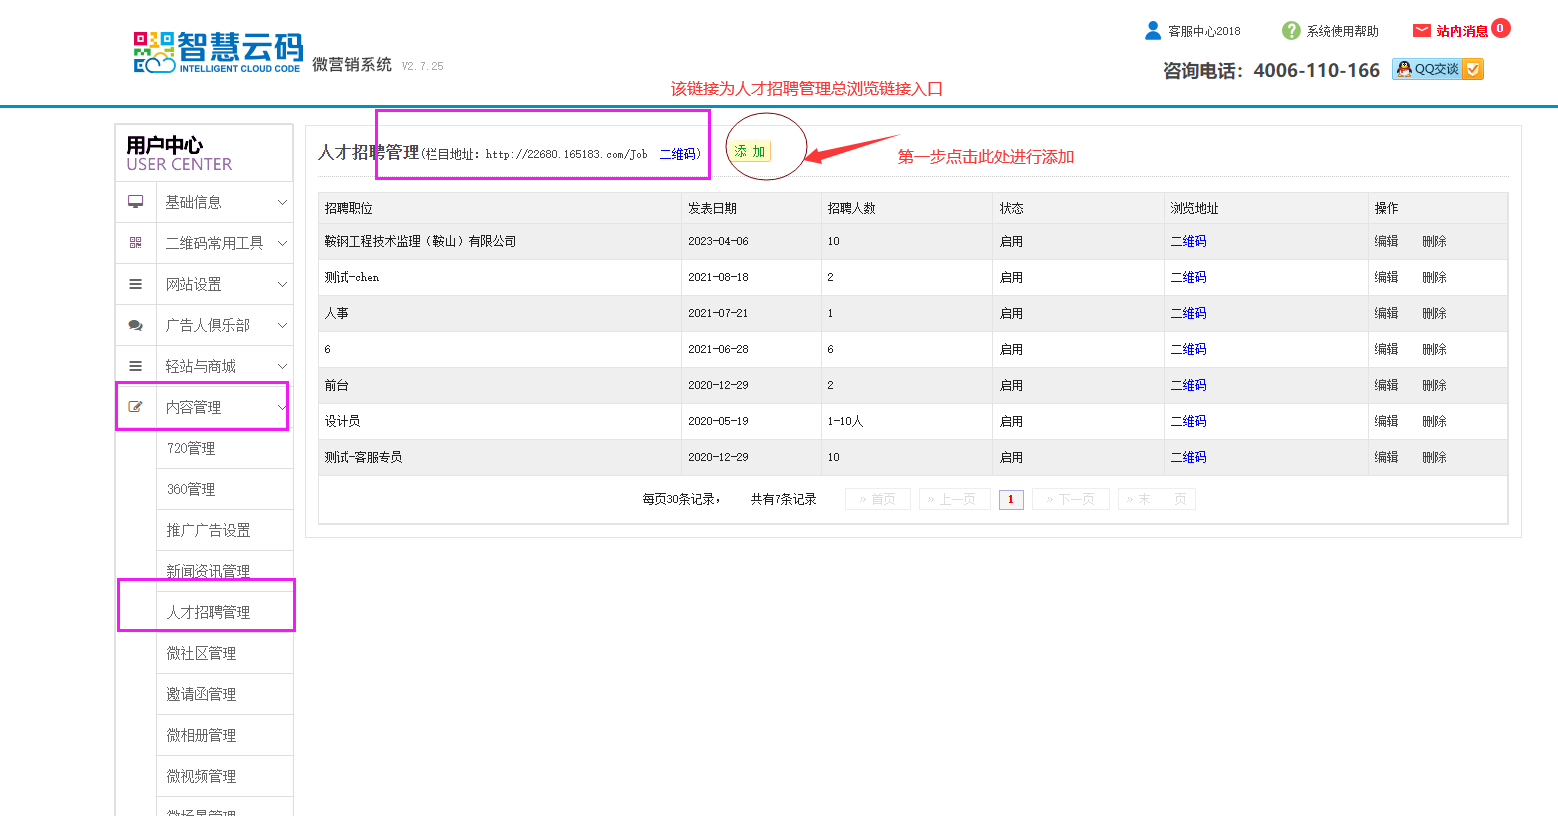Expand the 轻站与商城 section chevron
1558x816 pixels.
[x=282, y=367]
